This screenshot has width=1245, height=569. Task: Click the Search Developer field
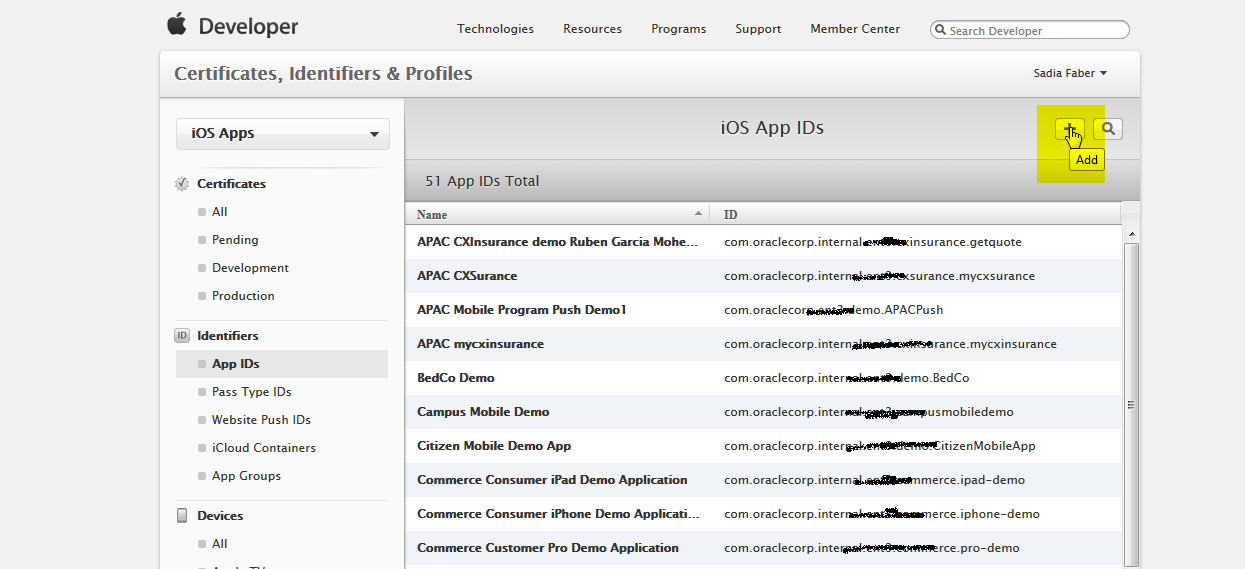coord(1030,30)
